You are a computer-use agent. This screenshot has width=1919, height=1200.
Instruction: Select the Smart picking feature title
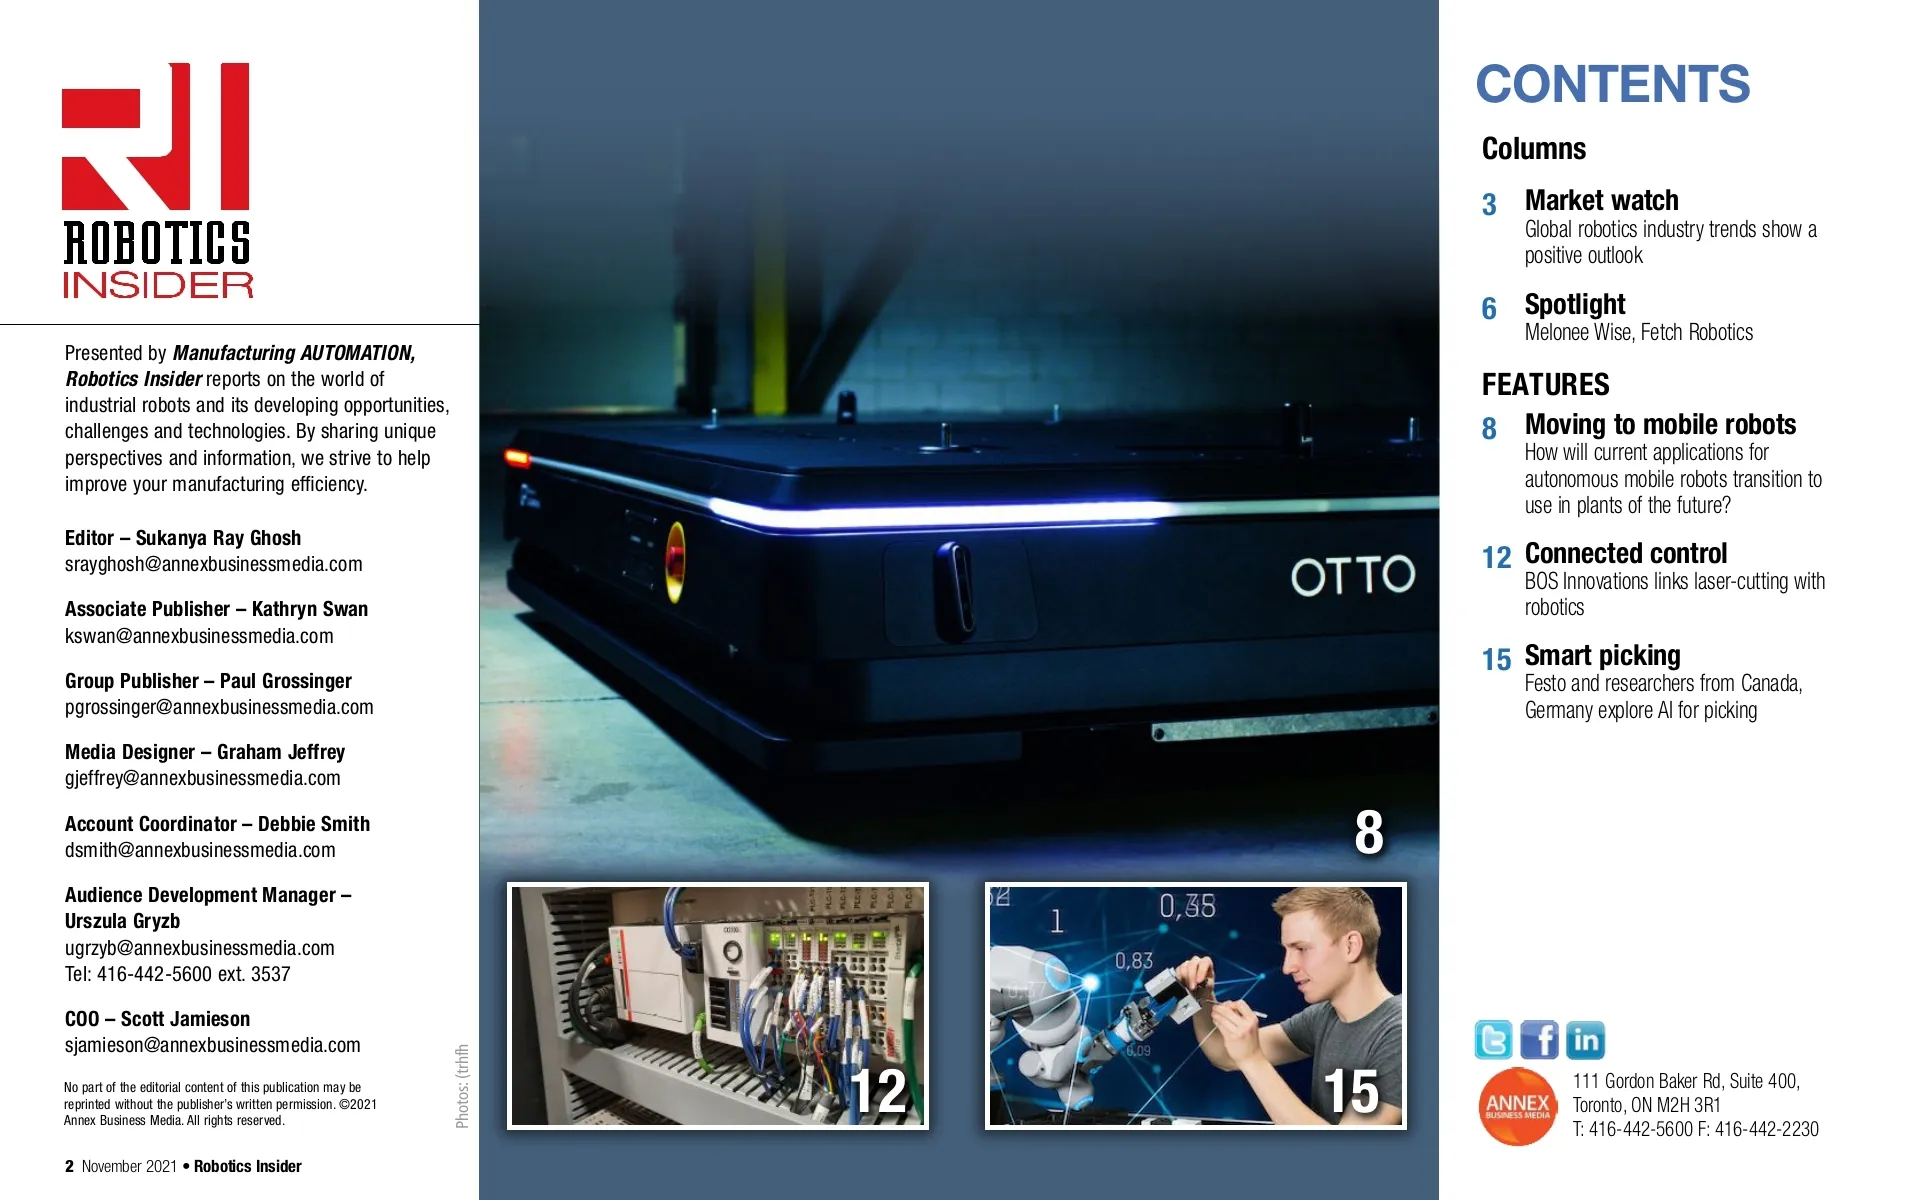click(1602, 656)
